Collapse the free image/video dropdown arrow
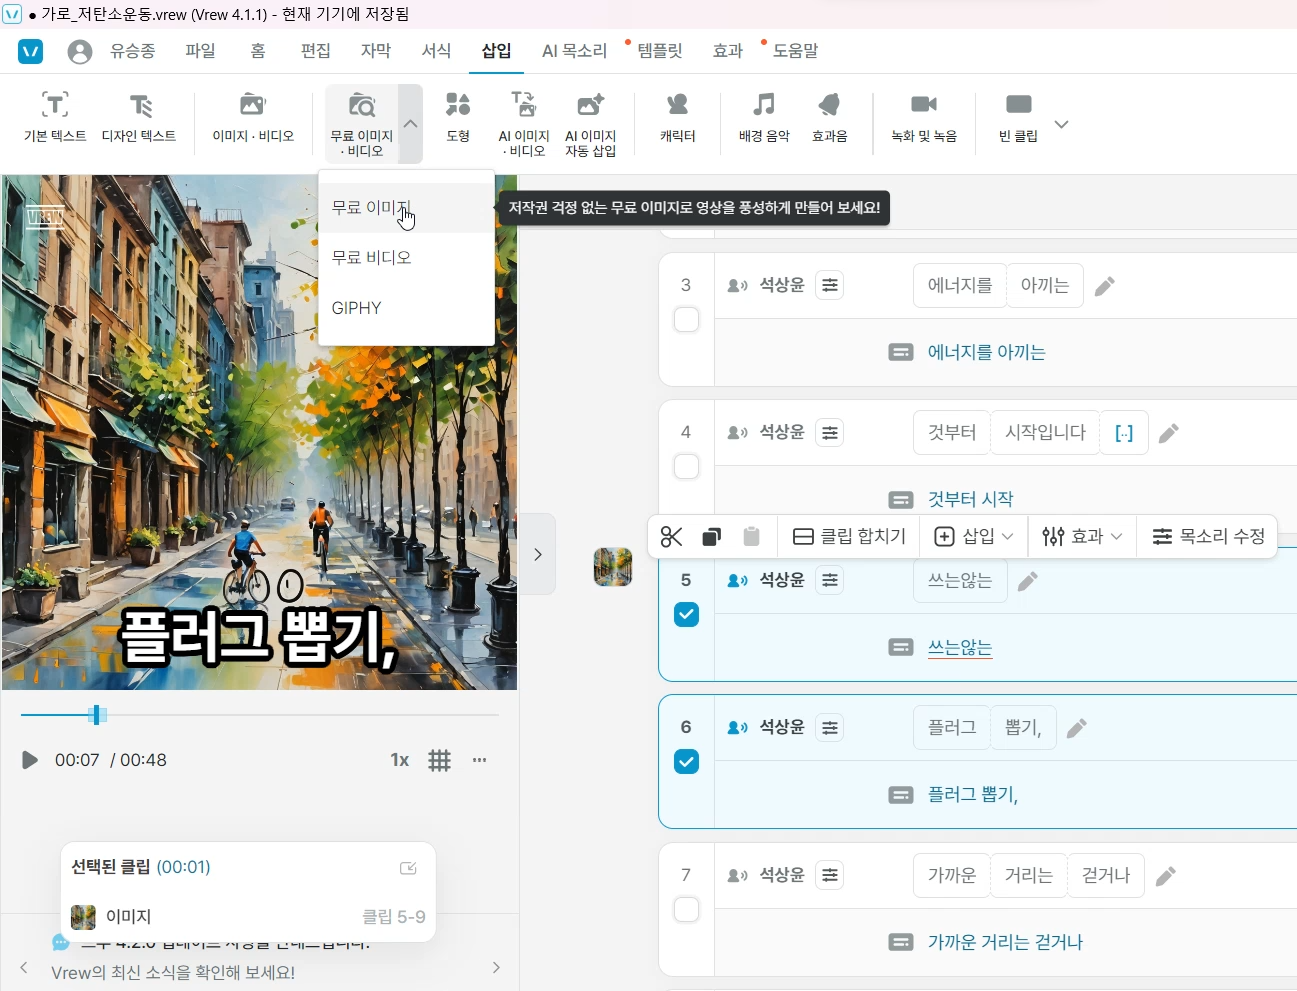 (410, 124)
